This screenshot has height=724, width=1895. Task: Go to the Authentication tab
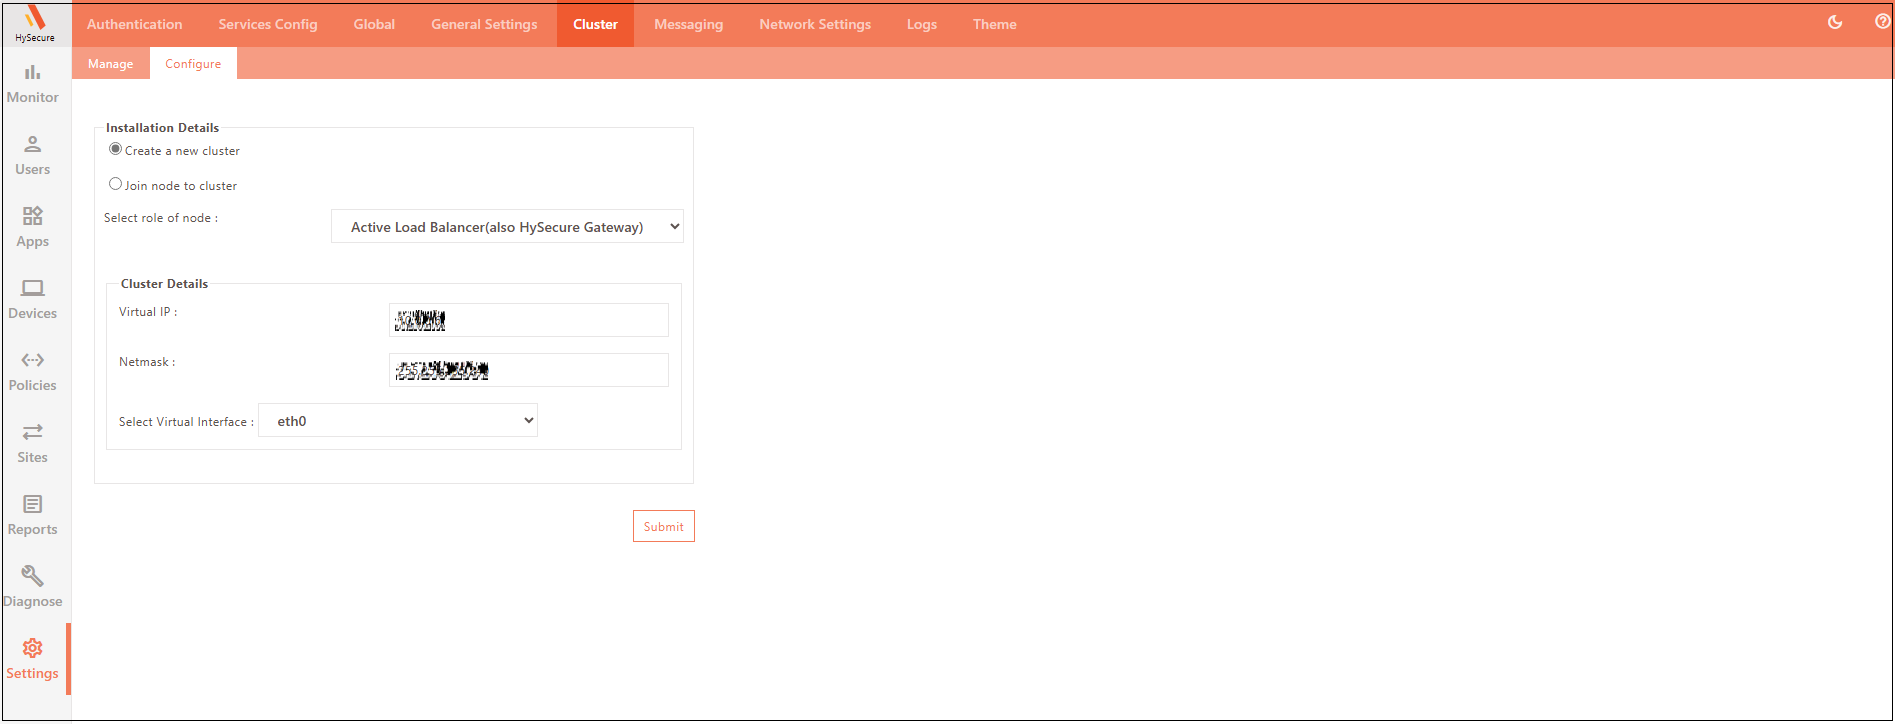click(135, 24)
